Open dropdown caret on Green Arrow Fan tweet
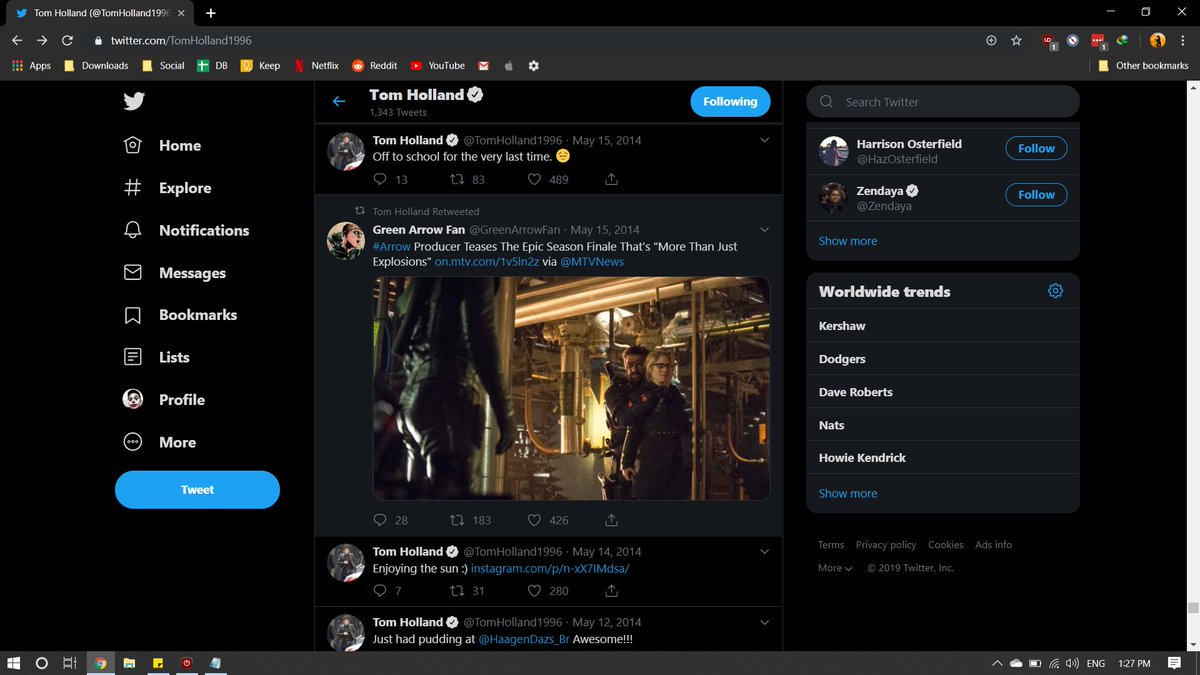Screen dimensions: 1200x675 click(765, 229)
